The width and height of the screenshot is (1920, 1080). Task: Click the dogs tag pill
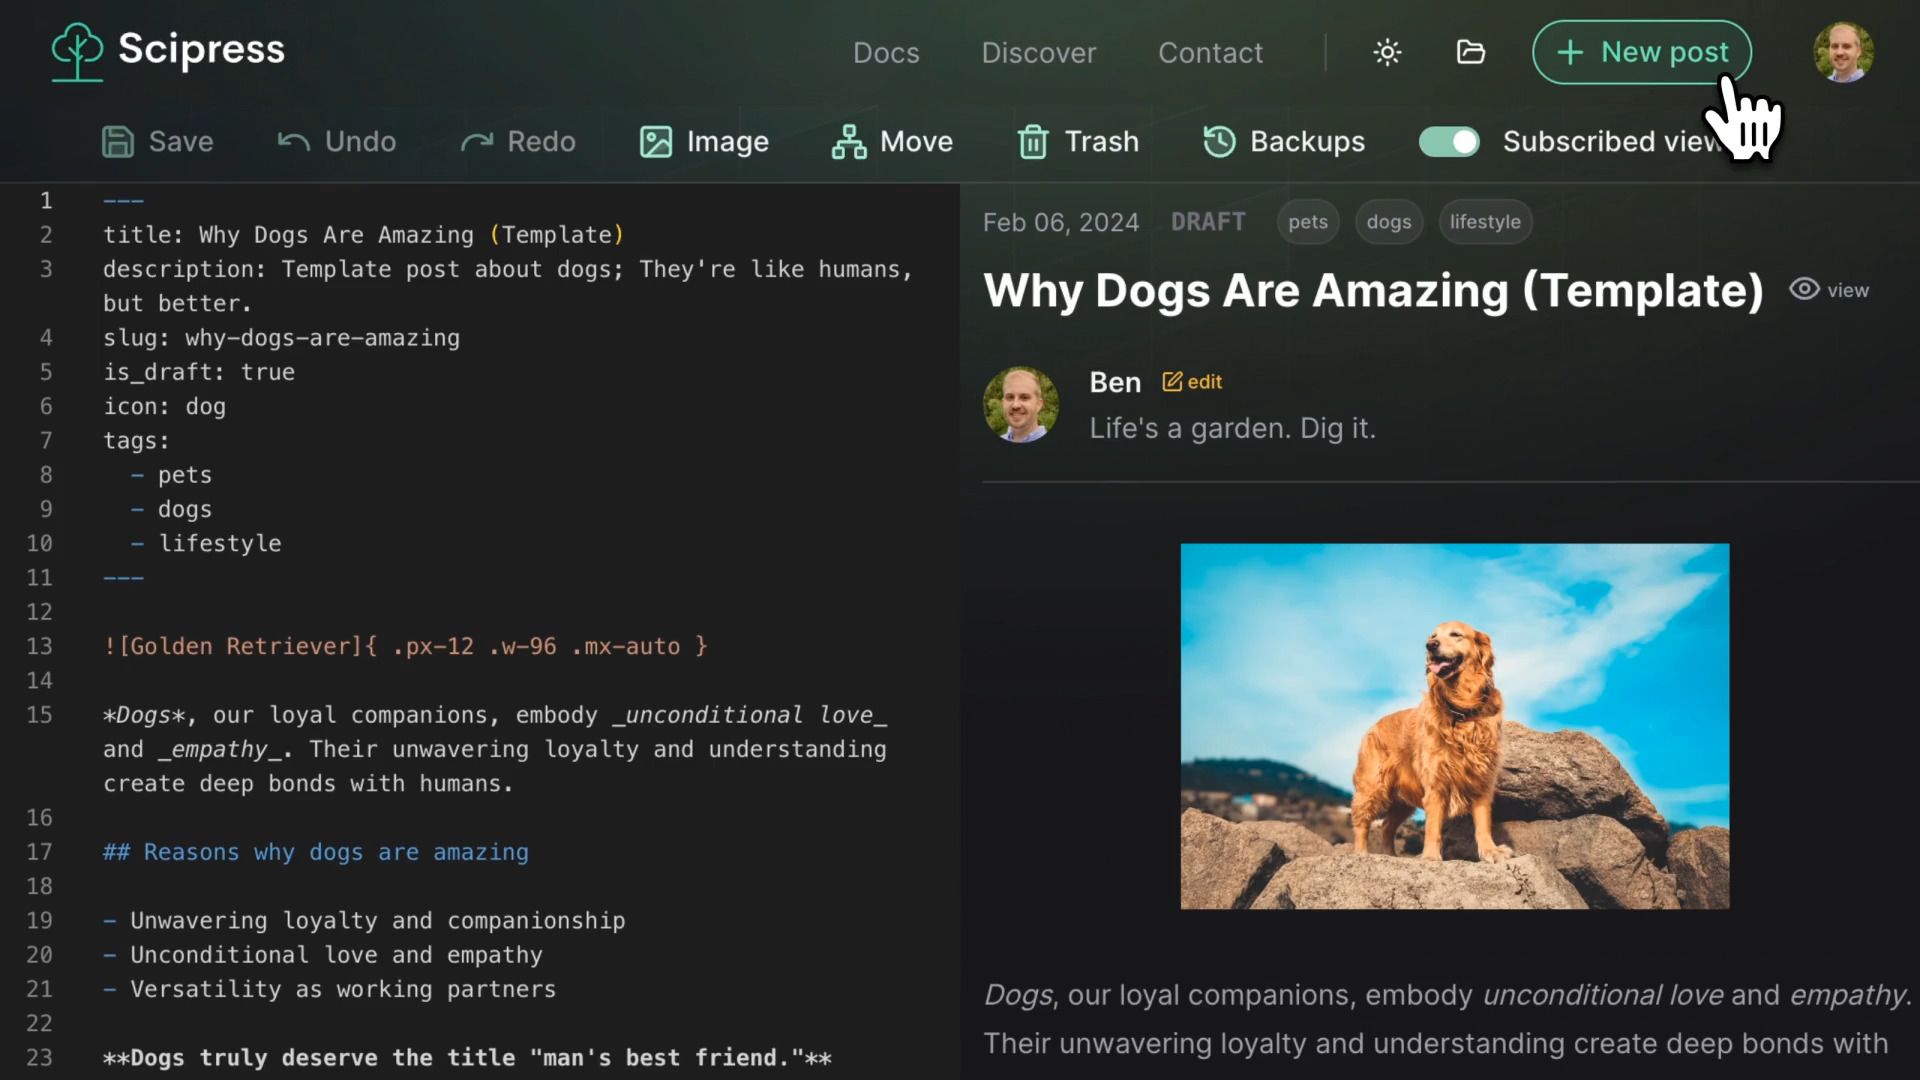pos(1388,221)
